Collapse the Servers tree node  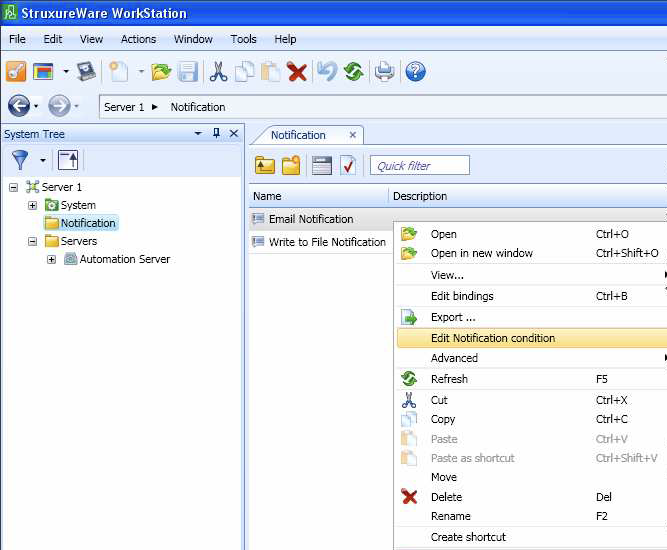pyautogui.click(x=32, y=242)
